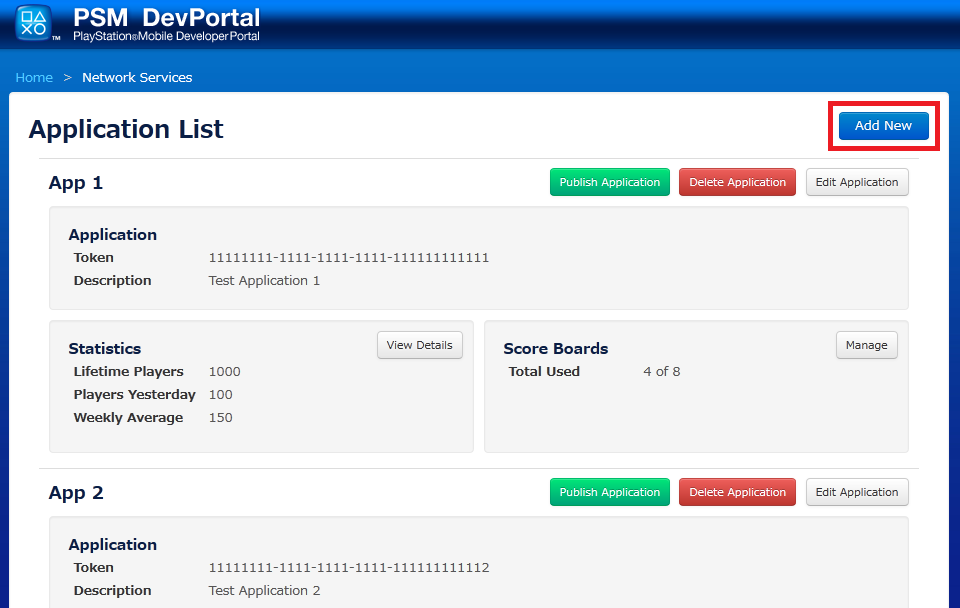Delete Application for App 1
The image size is (960, 608).
[737, 182]
